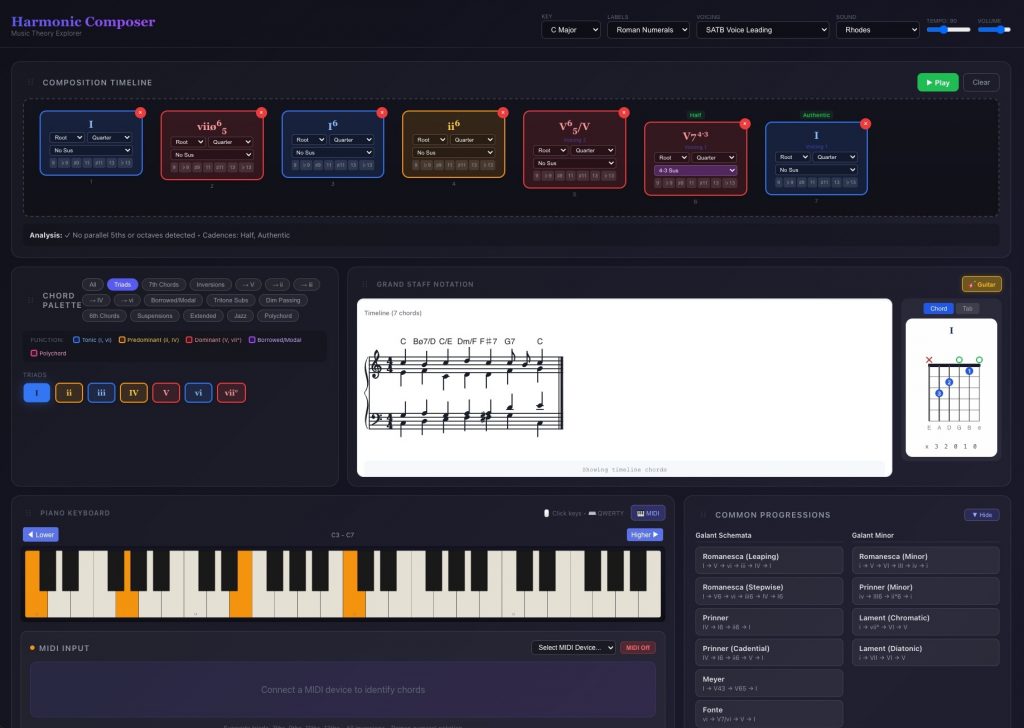Select the I chip in the Triads palette
The width and height of the screenshot is (1024, 728).
pos(36,392)
